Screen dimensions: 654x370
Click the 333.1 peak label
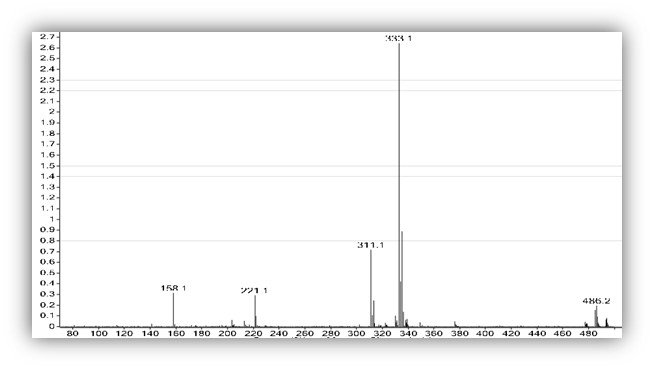tap(398, 38)
